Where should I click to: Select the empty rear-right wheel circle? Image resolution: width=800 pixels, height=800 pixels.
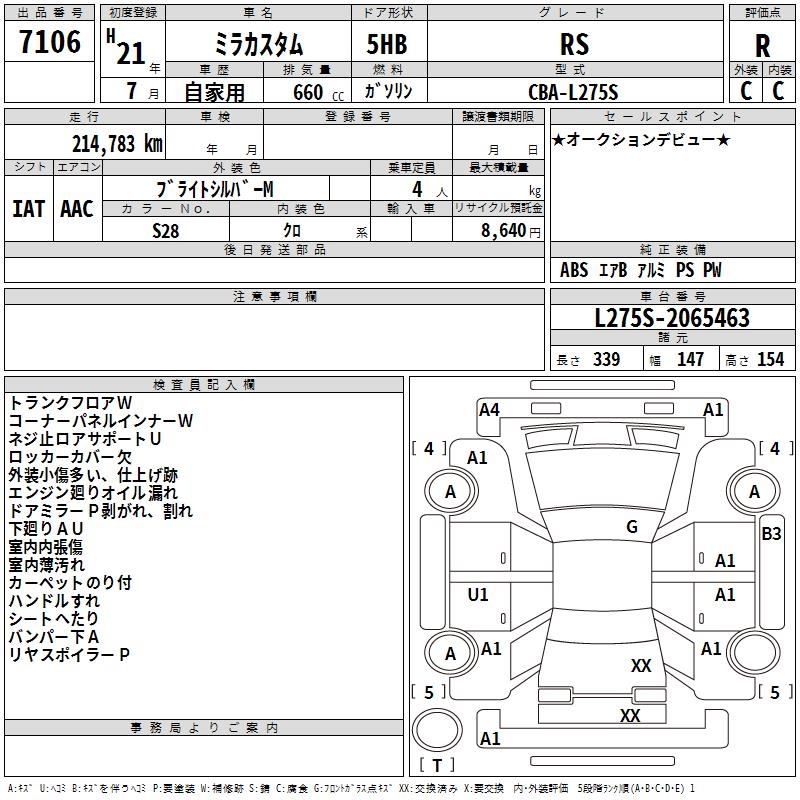(754, 654)
